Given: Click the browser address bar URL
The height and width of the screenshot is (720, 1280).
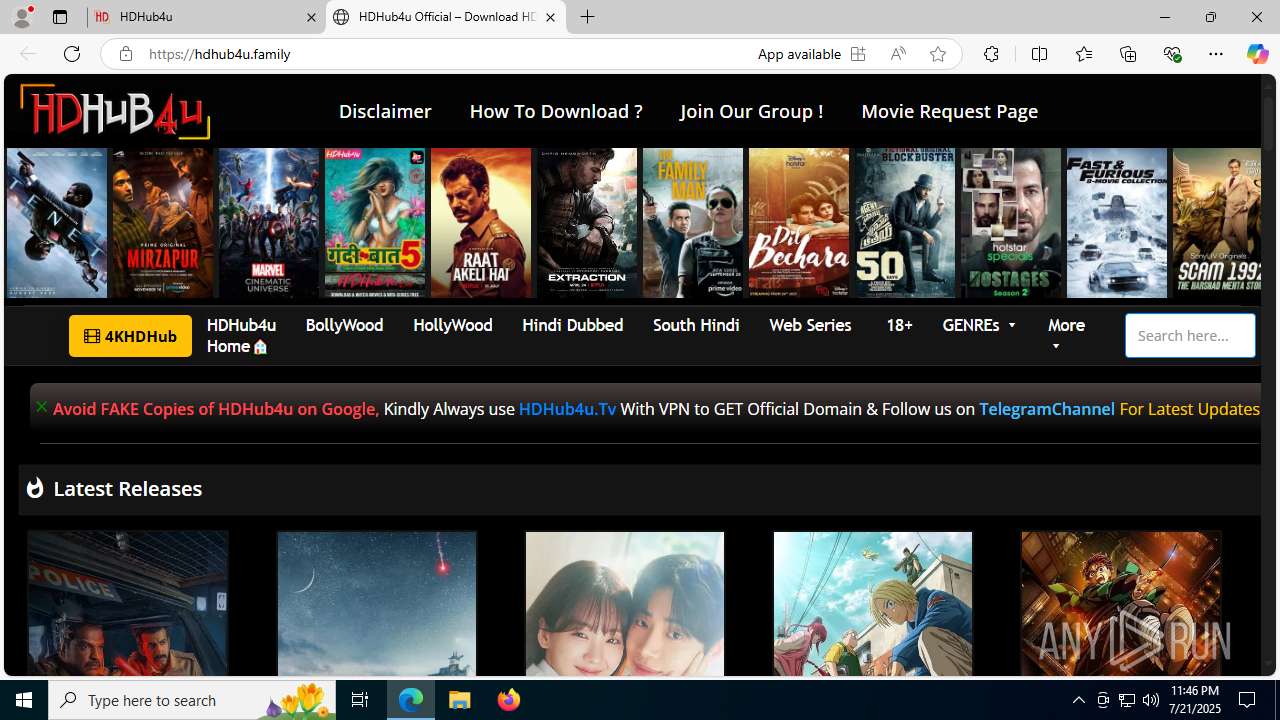Looking at the screenshot, I should [x=220, y=54].
